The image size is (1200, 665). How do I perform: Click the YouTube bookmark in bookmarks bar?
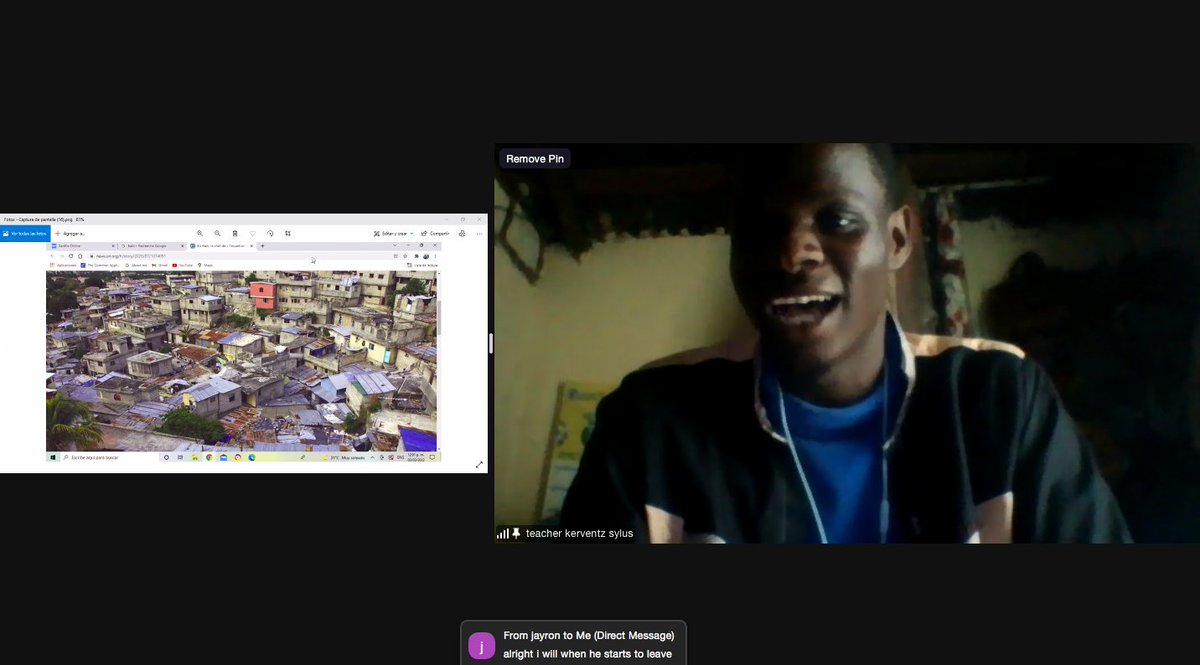click(x=182, y=265)
